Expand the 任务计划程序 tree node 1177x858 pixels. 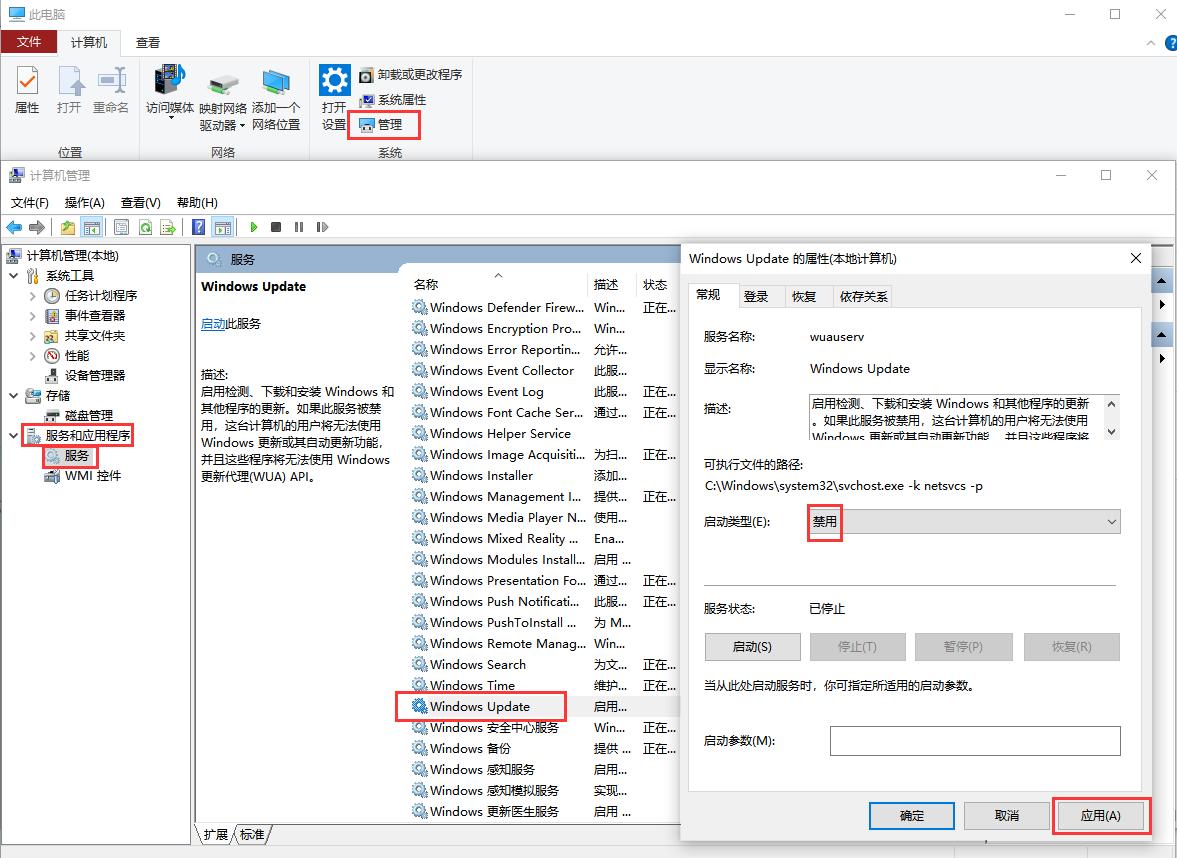(31, 295)
